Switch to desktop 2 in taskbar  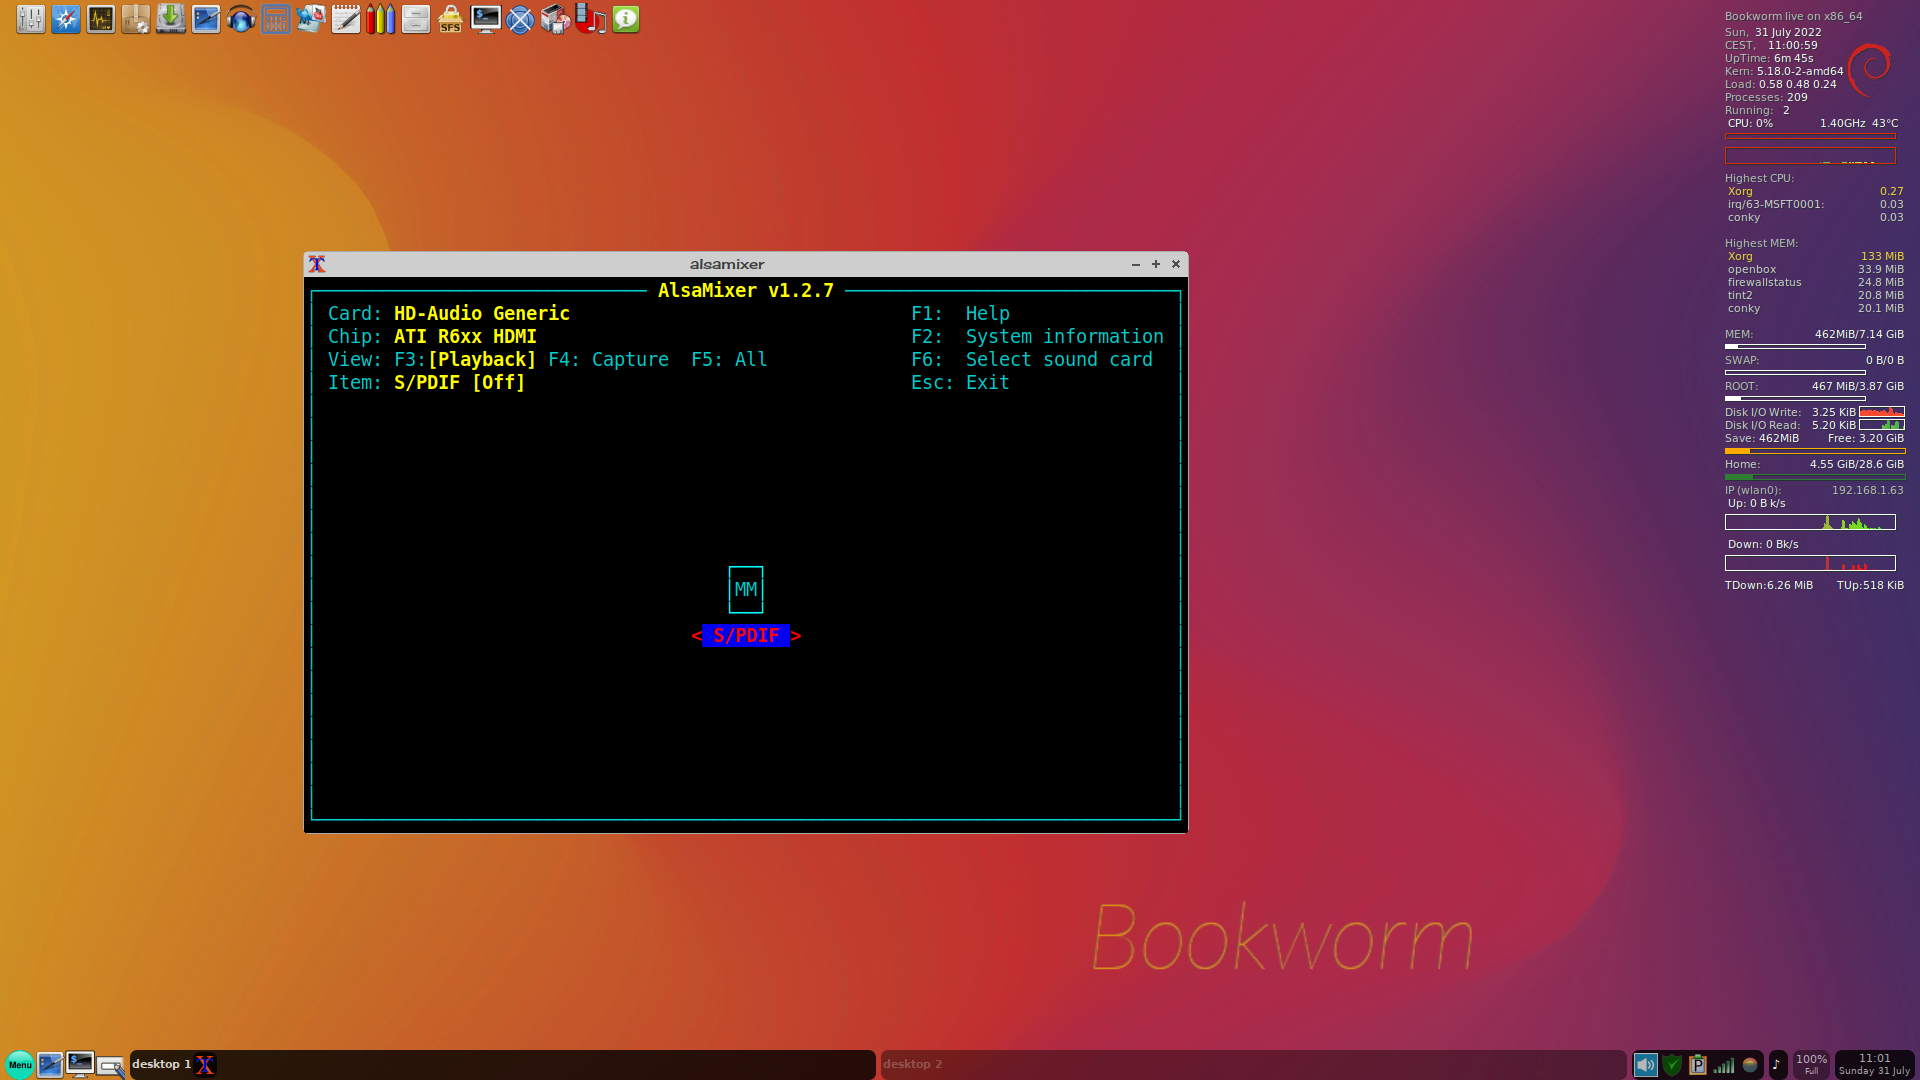912,1064
